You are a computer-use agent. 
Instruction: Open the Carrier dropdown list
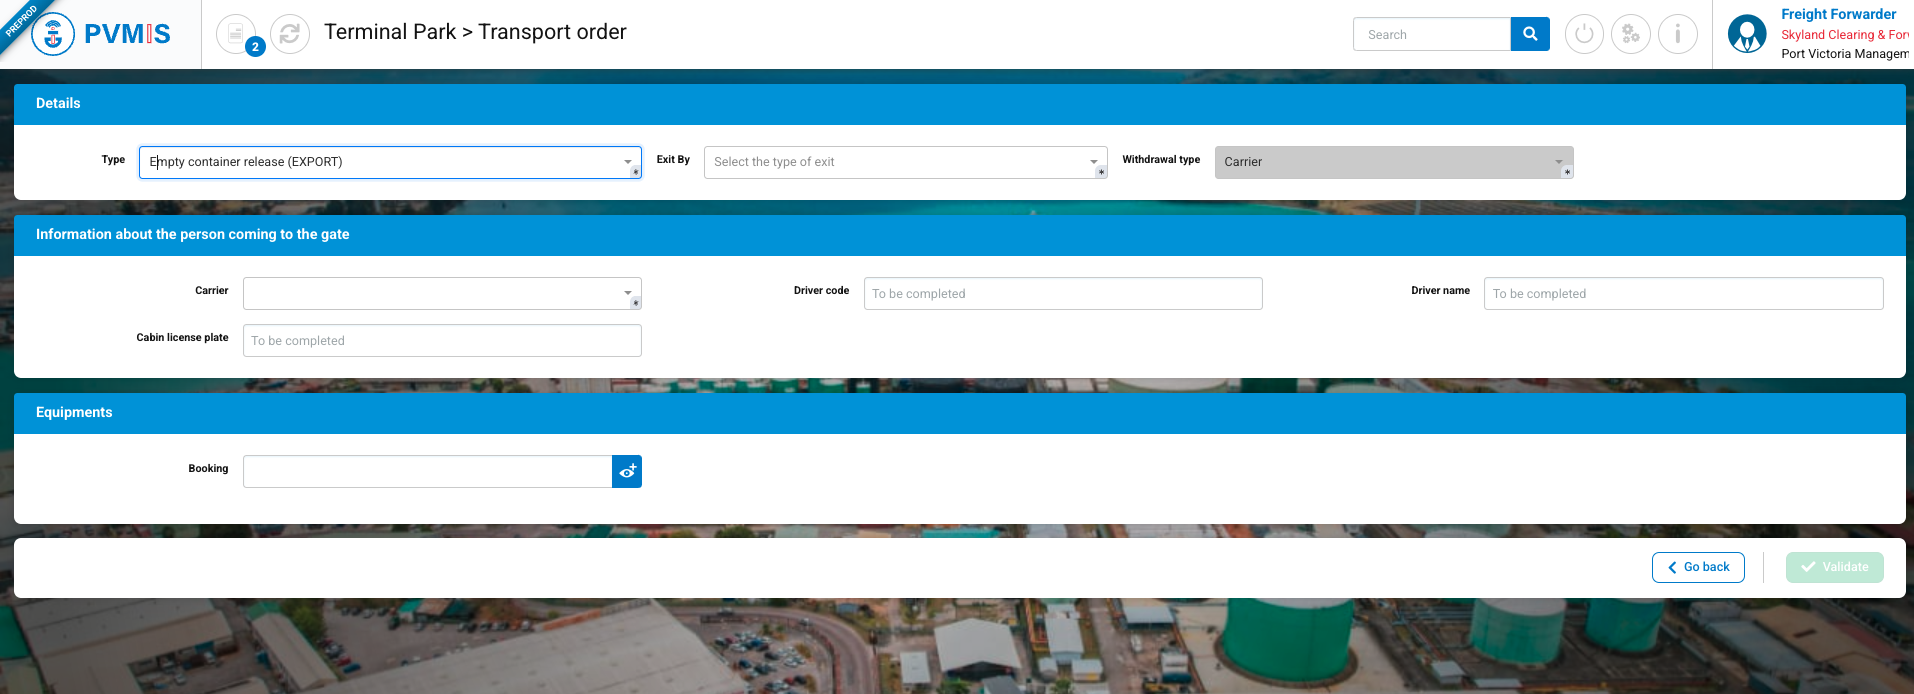(441, 293)
